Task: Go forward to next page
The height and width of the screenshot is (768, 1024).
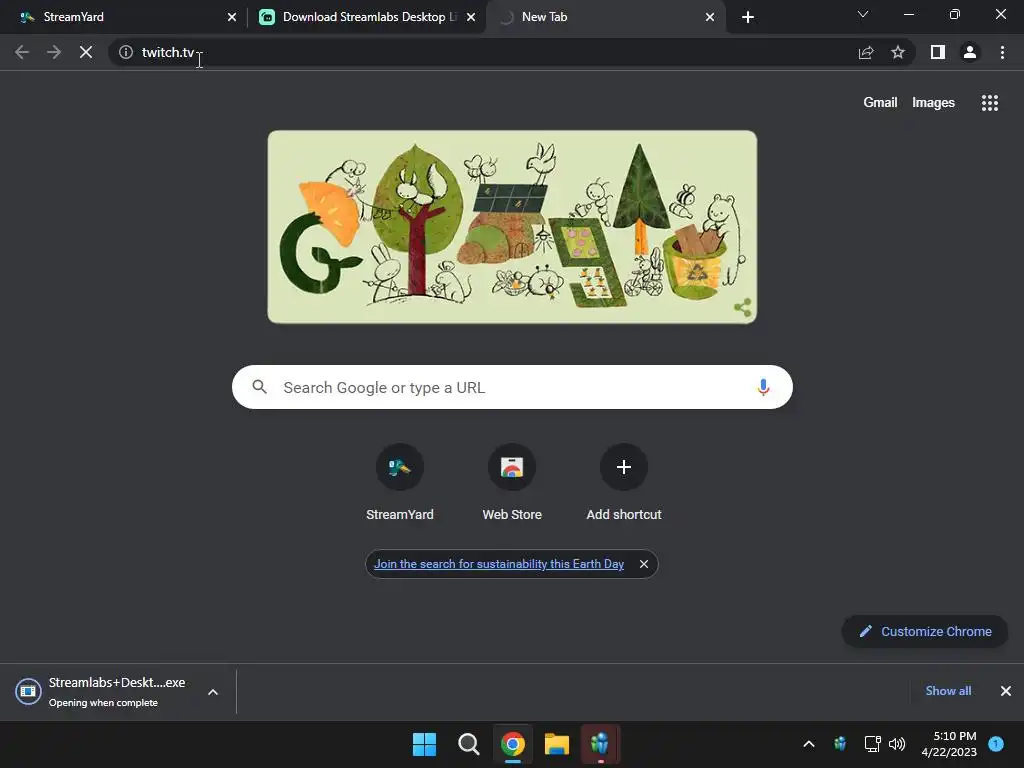Action: tap(54, 52)
